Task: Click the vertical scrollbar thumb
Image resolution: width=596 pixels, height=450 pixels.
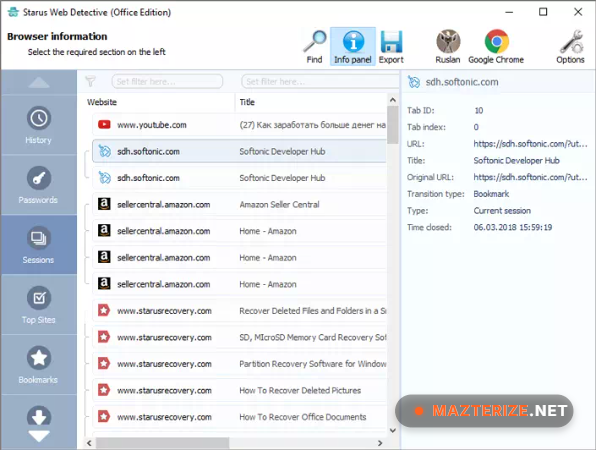Action: point(393,125)
